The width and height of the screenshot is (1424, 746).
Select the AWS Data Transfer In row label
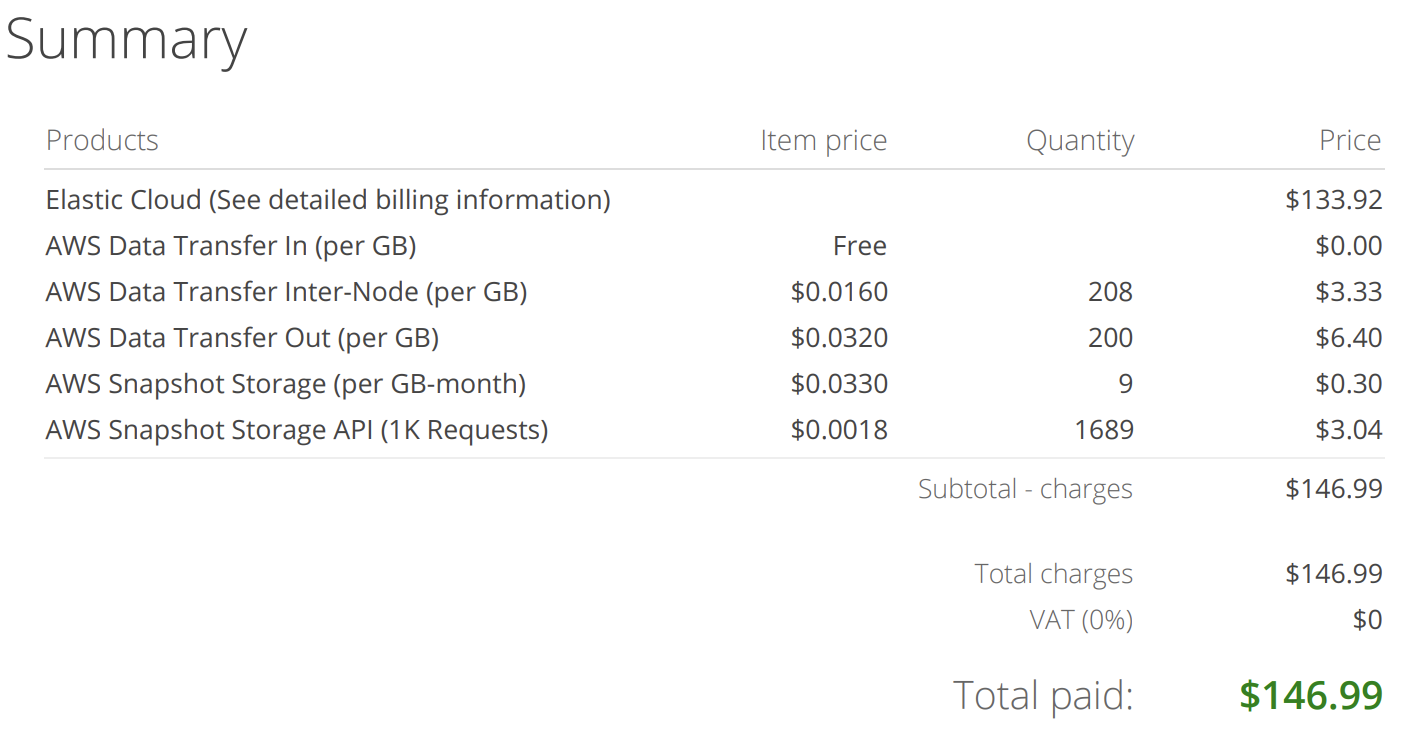coord(231,246)
